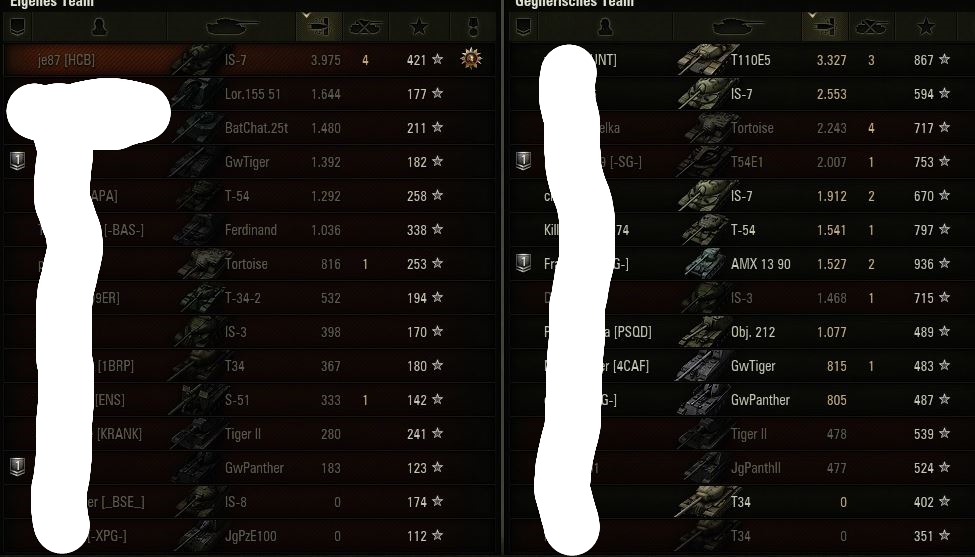Viewport: 975px width, 557px height.
Task: Select the enemy T110E5 row
Action: (x=742, y=60)
